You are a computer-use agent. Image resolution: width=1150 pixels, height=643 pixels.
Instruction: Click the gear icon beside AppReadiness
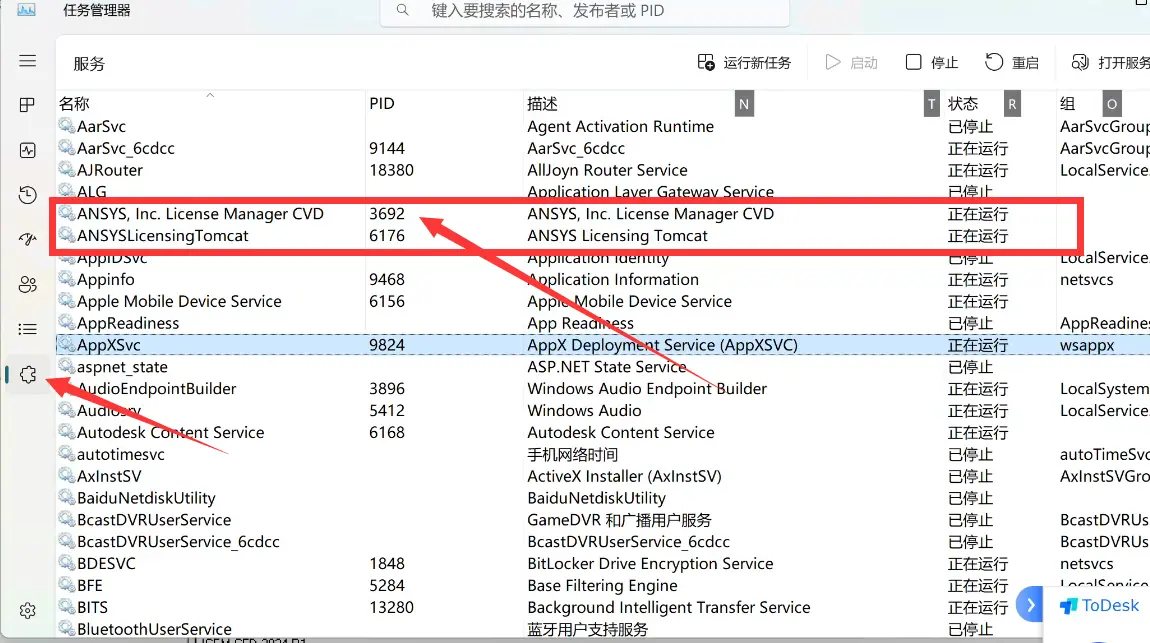(66, 323)
